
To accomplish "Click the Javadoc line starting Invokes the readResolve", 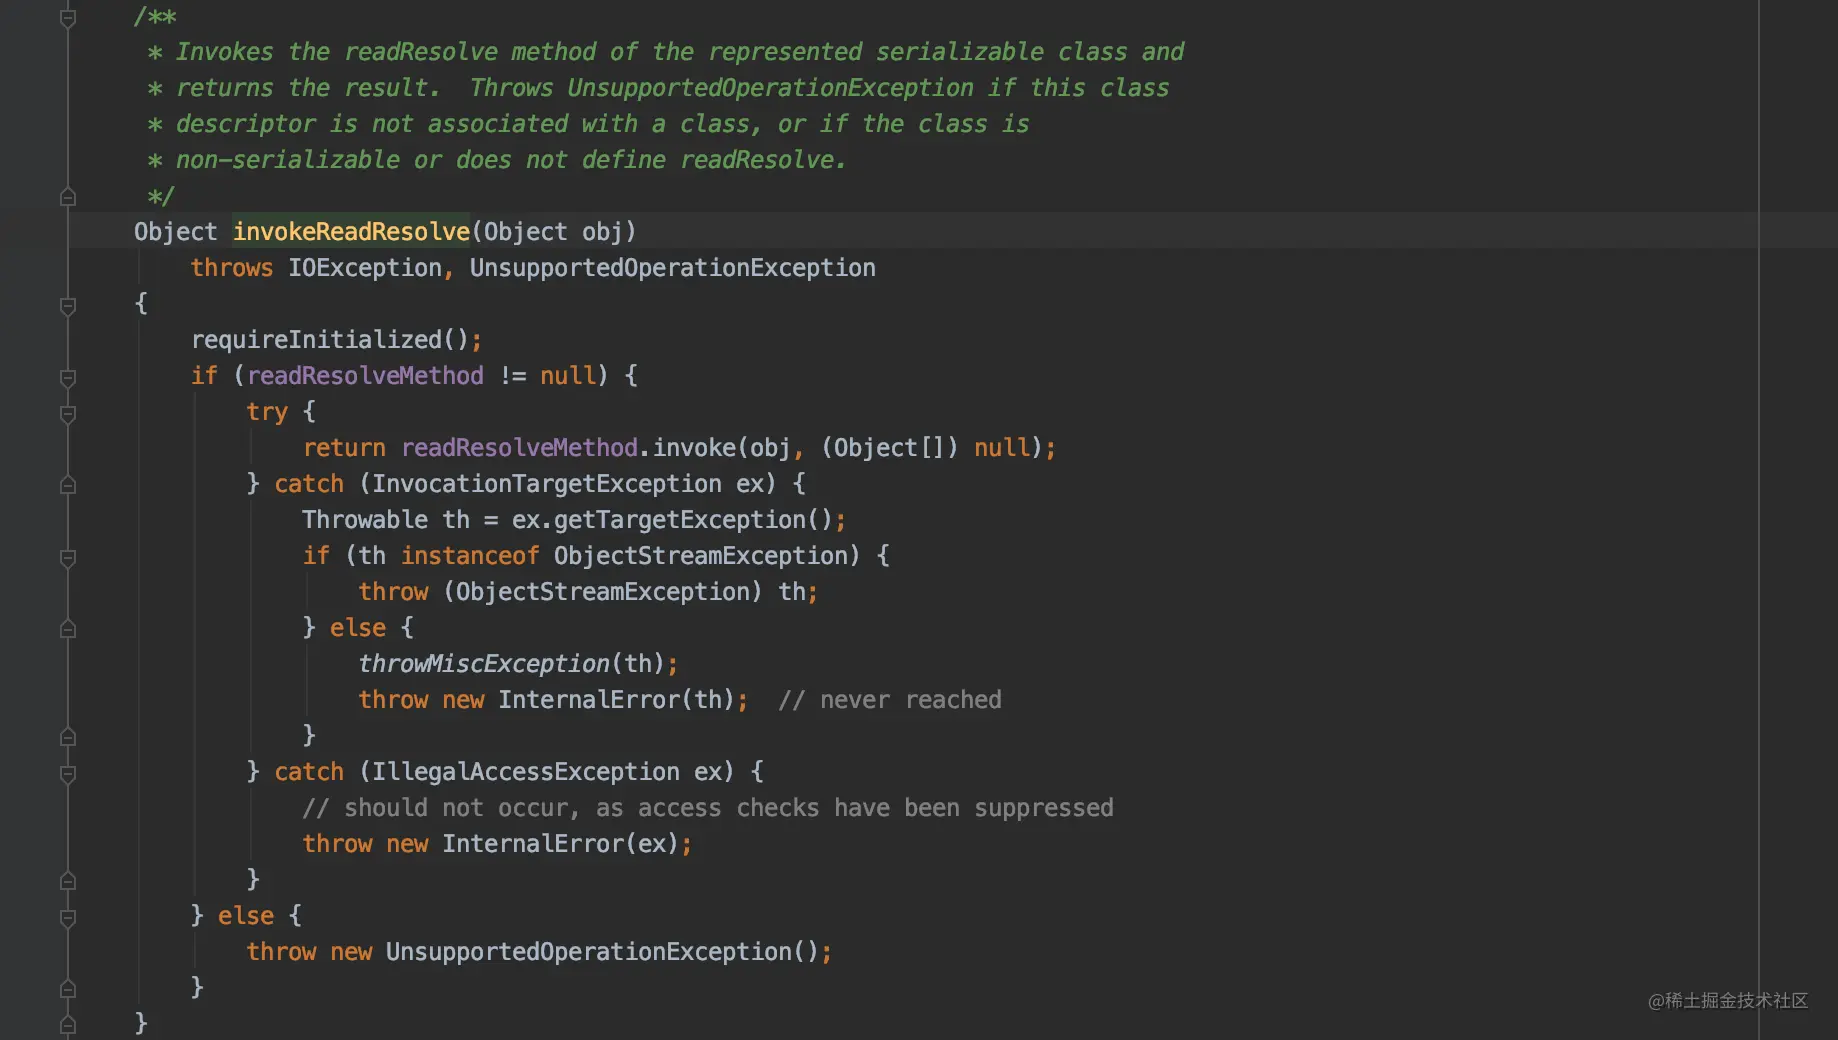I will (x=665, y=52).
